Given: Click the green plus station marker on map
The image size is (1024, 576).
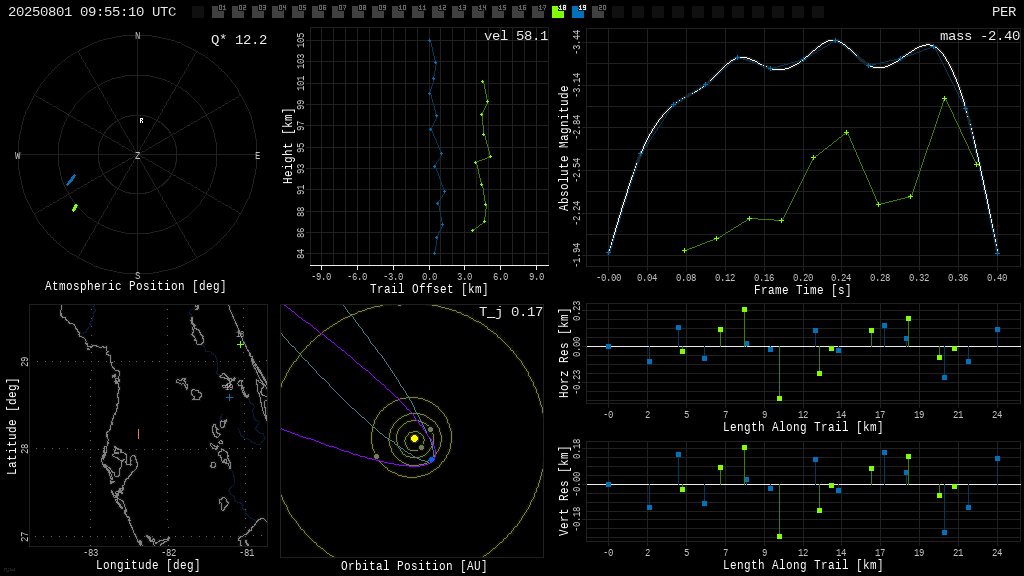Looking at the screenshot, I should (240, 344).
